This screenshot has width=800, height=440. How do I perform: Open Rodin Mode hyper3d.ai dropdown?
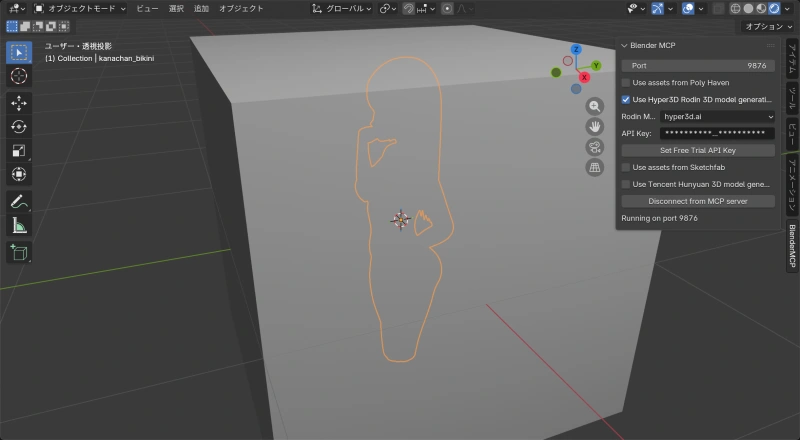coord(717,116)
